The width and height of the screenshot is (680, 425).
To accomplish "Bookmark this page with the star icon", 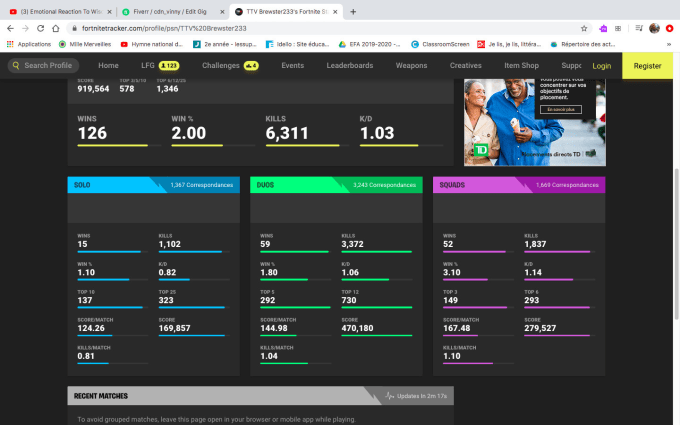I will [x=584, y=28].
